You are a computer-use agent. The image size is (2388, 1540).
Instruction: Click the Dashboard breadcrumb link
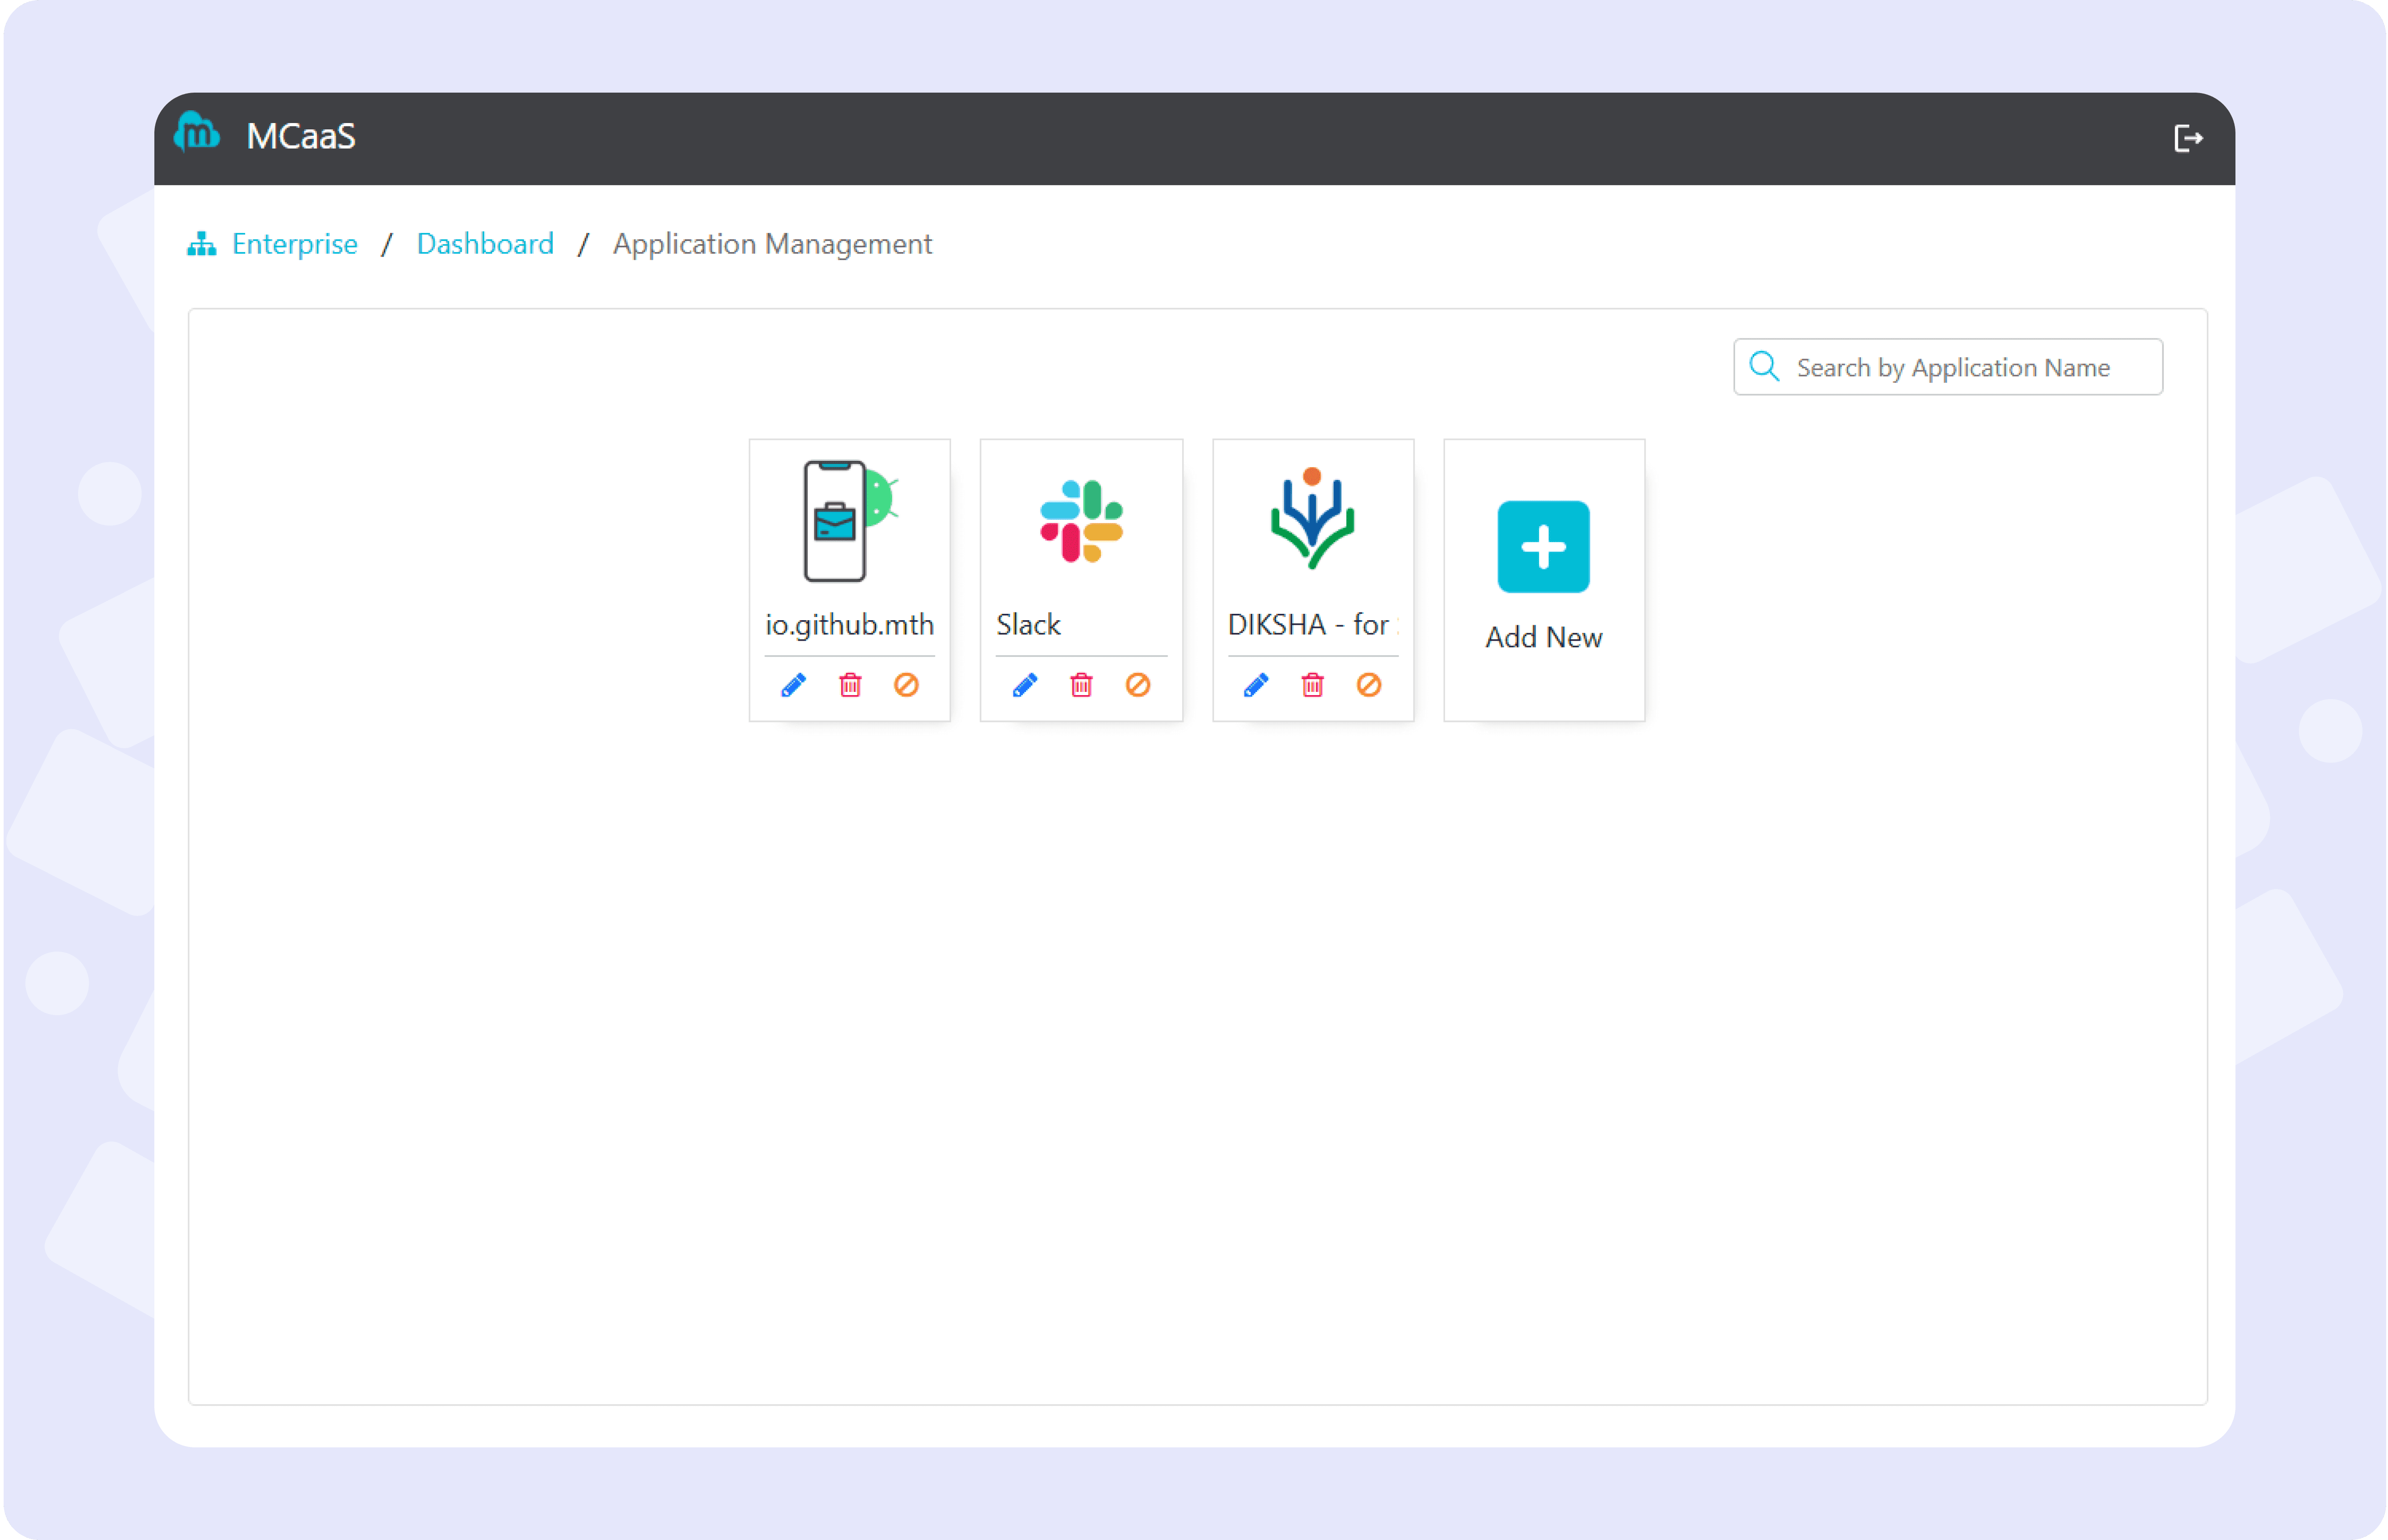(x=484, y=244)
